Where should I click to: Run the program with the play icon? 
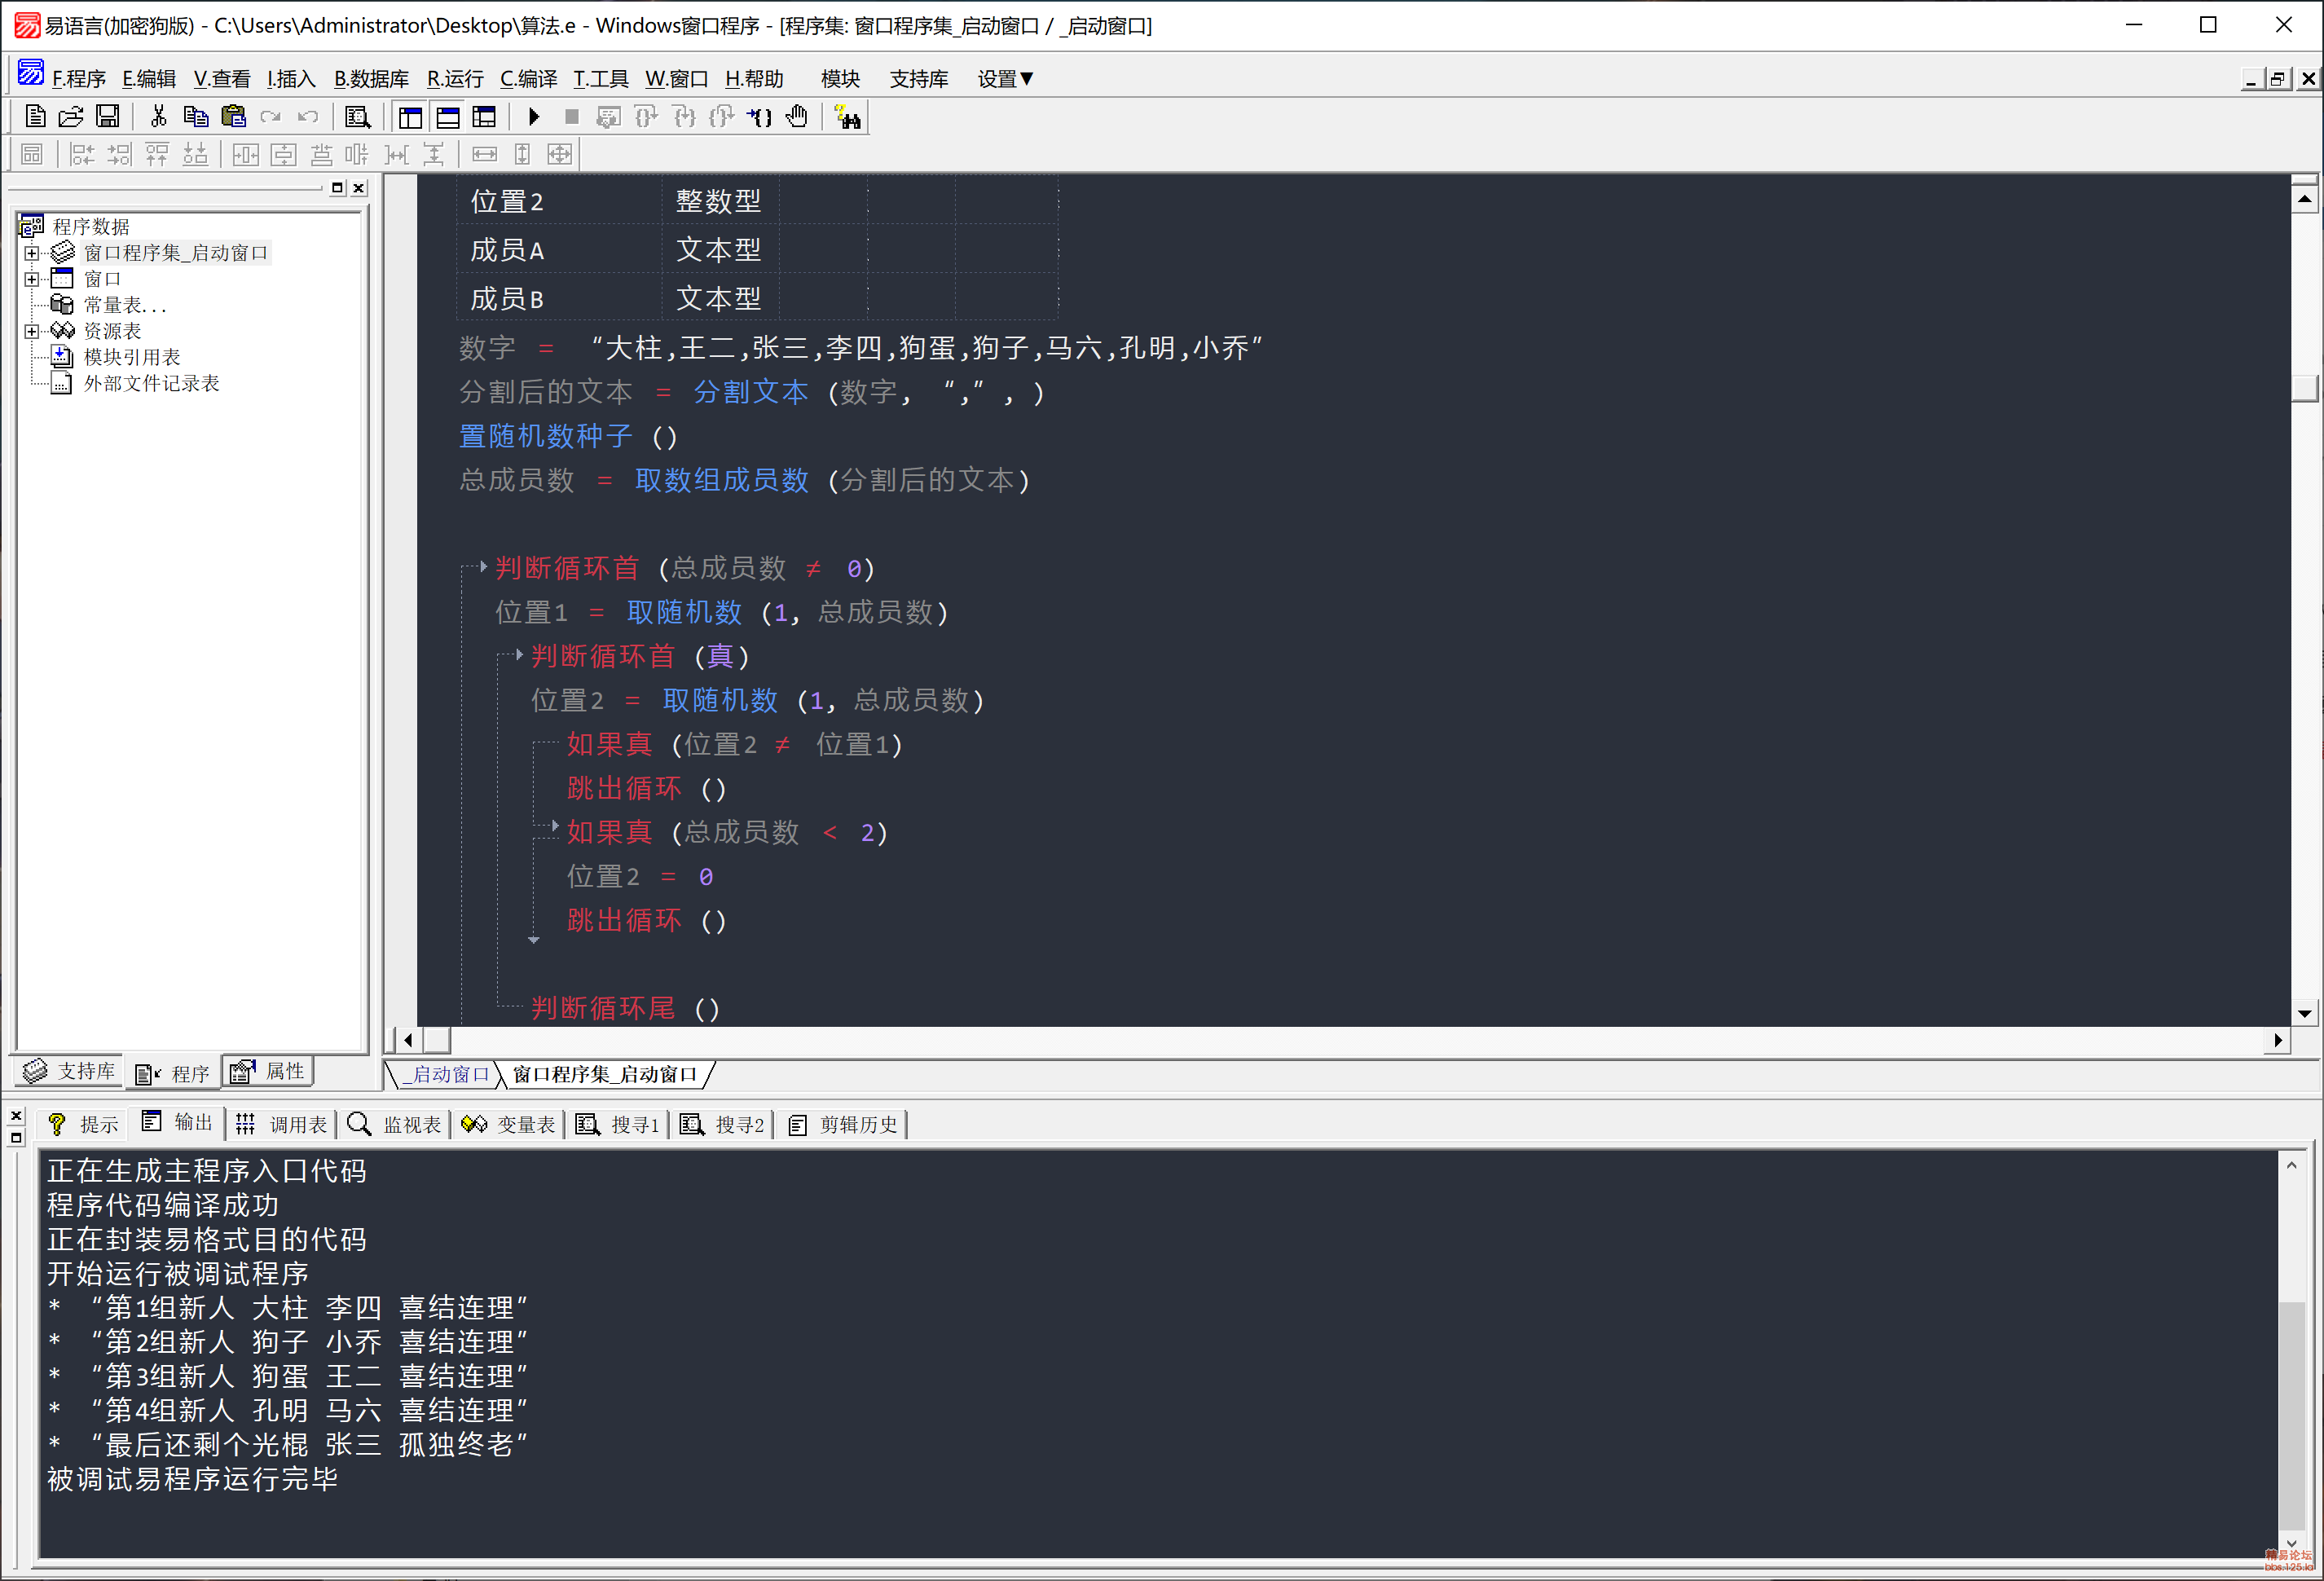[x=534, y=117]
